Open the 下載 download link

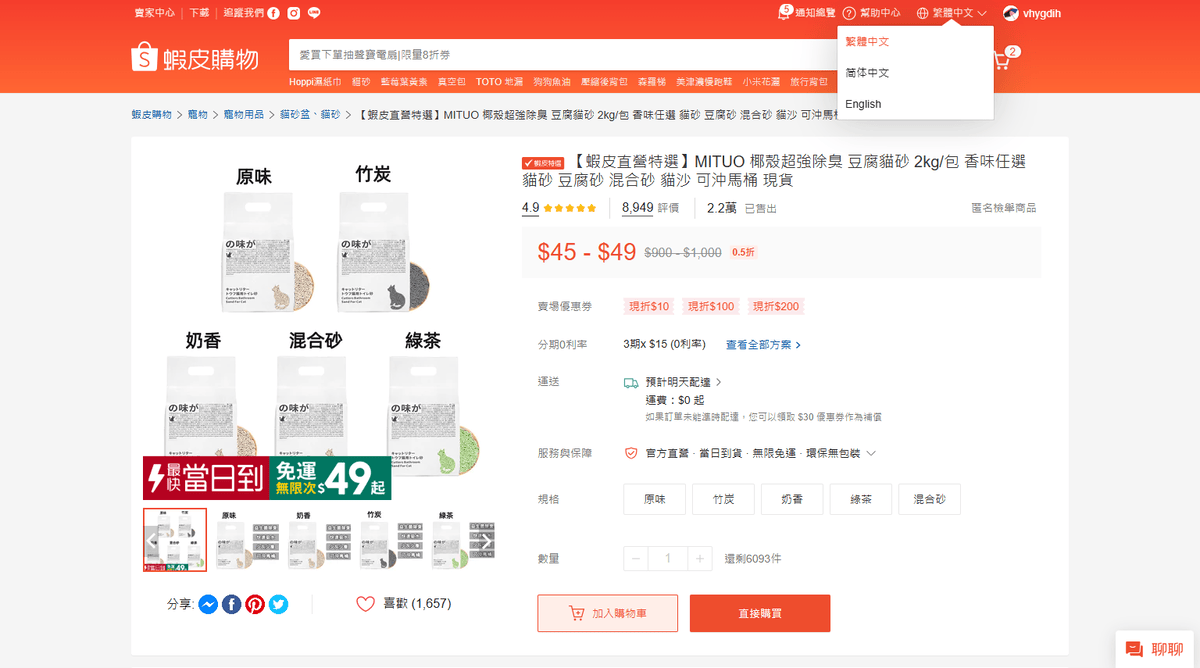(x=200, y=13)
